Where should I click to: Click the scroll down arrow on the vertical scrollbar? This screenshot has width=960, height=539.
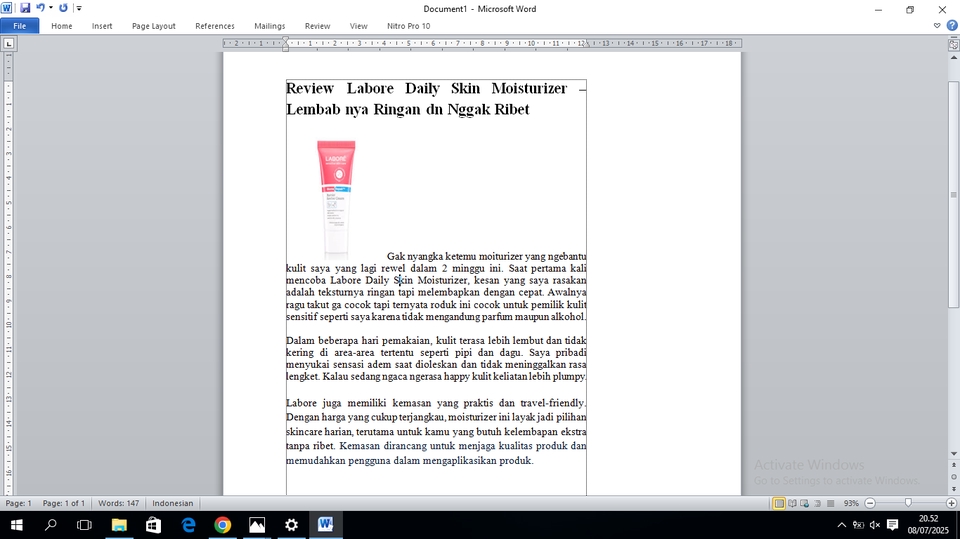point(953,453)
